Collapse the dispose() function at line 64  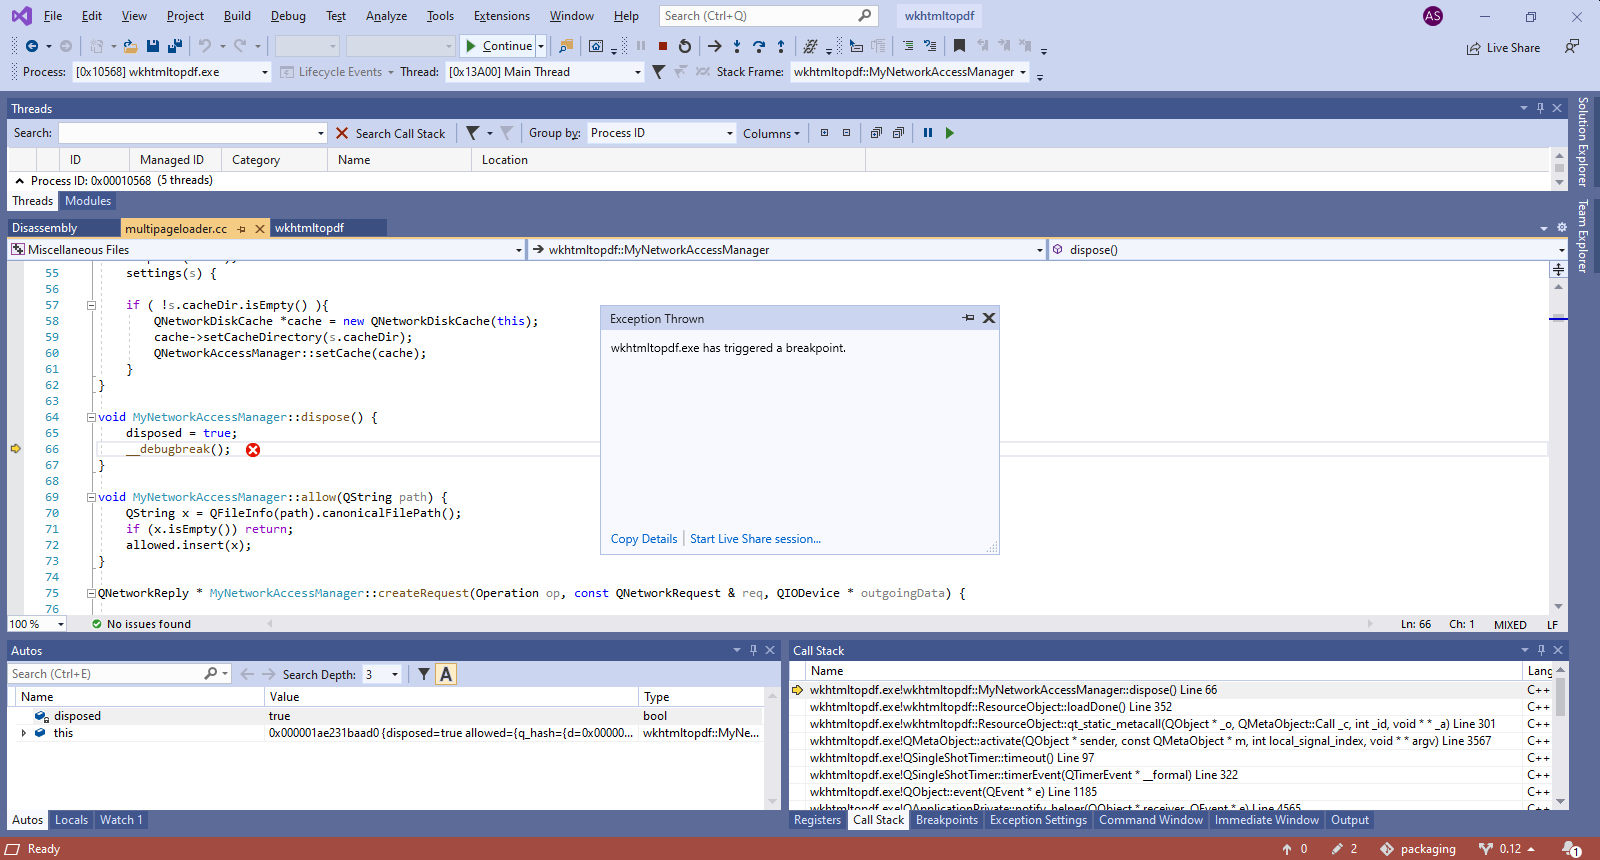pyautogui.click(x=91, y=417)
